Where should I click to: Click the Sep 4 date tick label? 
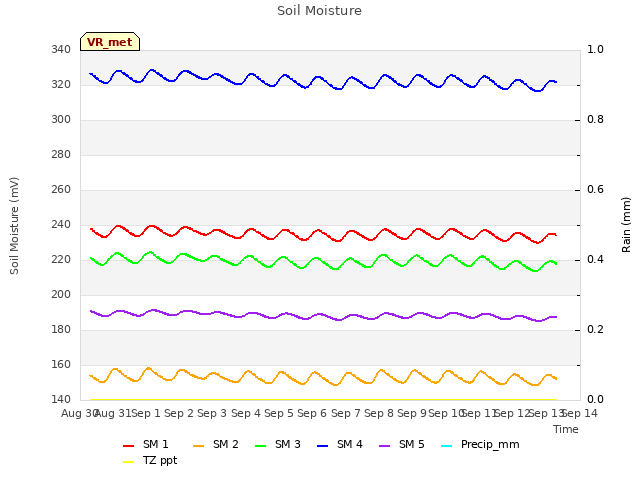pos(245,413)
